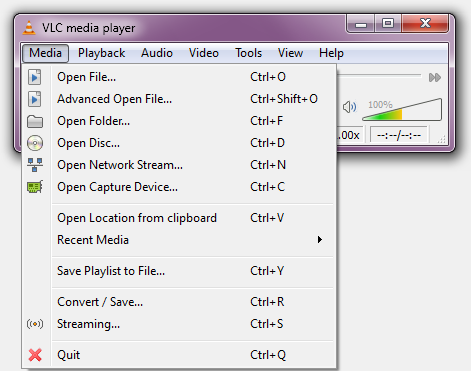471x371 pixels.
Task: Expand the Recent Media submenu arrow
Action: click(x=320, y=240)
